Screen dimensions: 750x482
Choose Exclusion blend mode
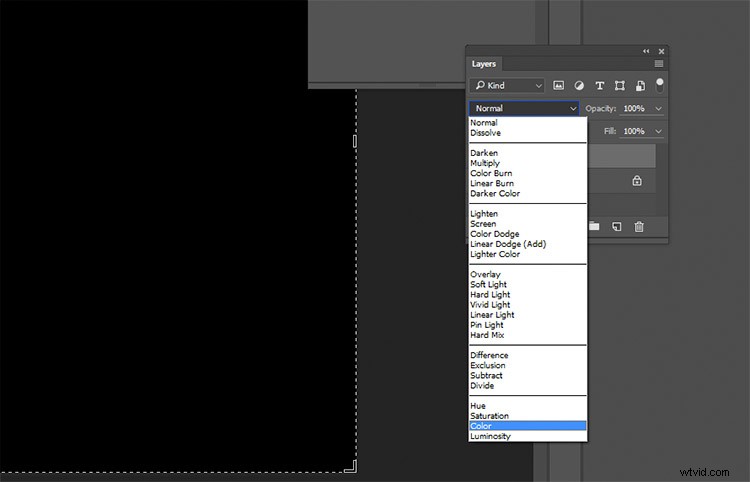click(x=528, y=365)
